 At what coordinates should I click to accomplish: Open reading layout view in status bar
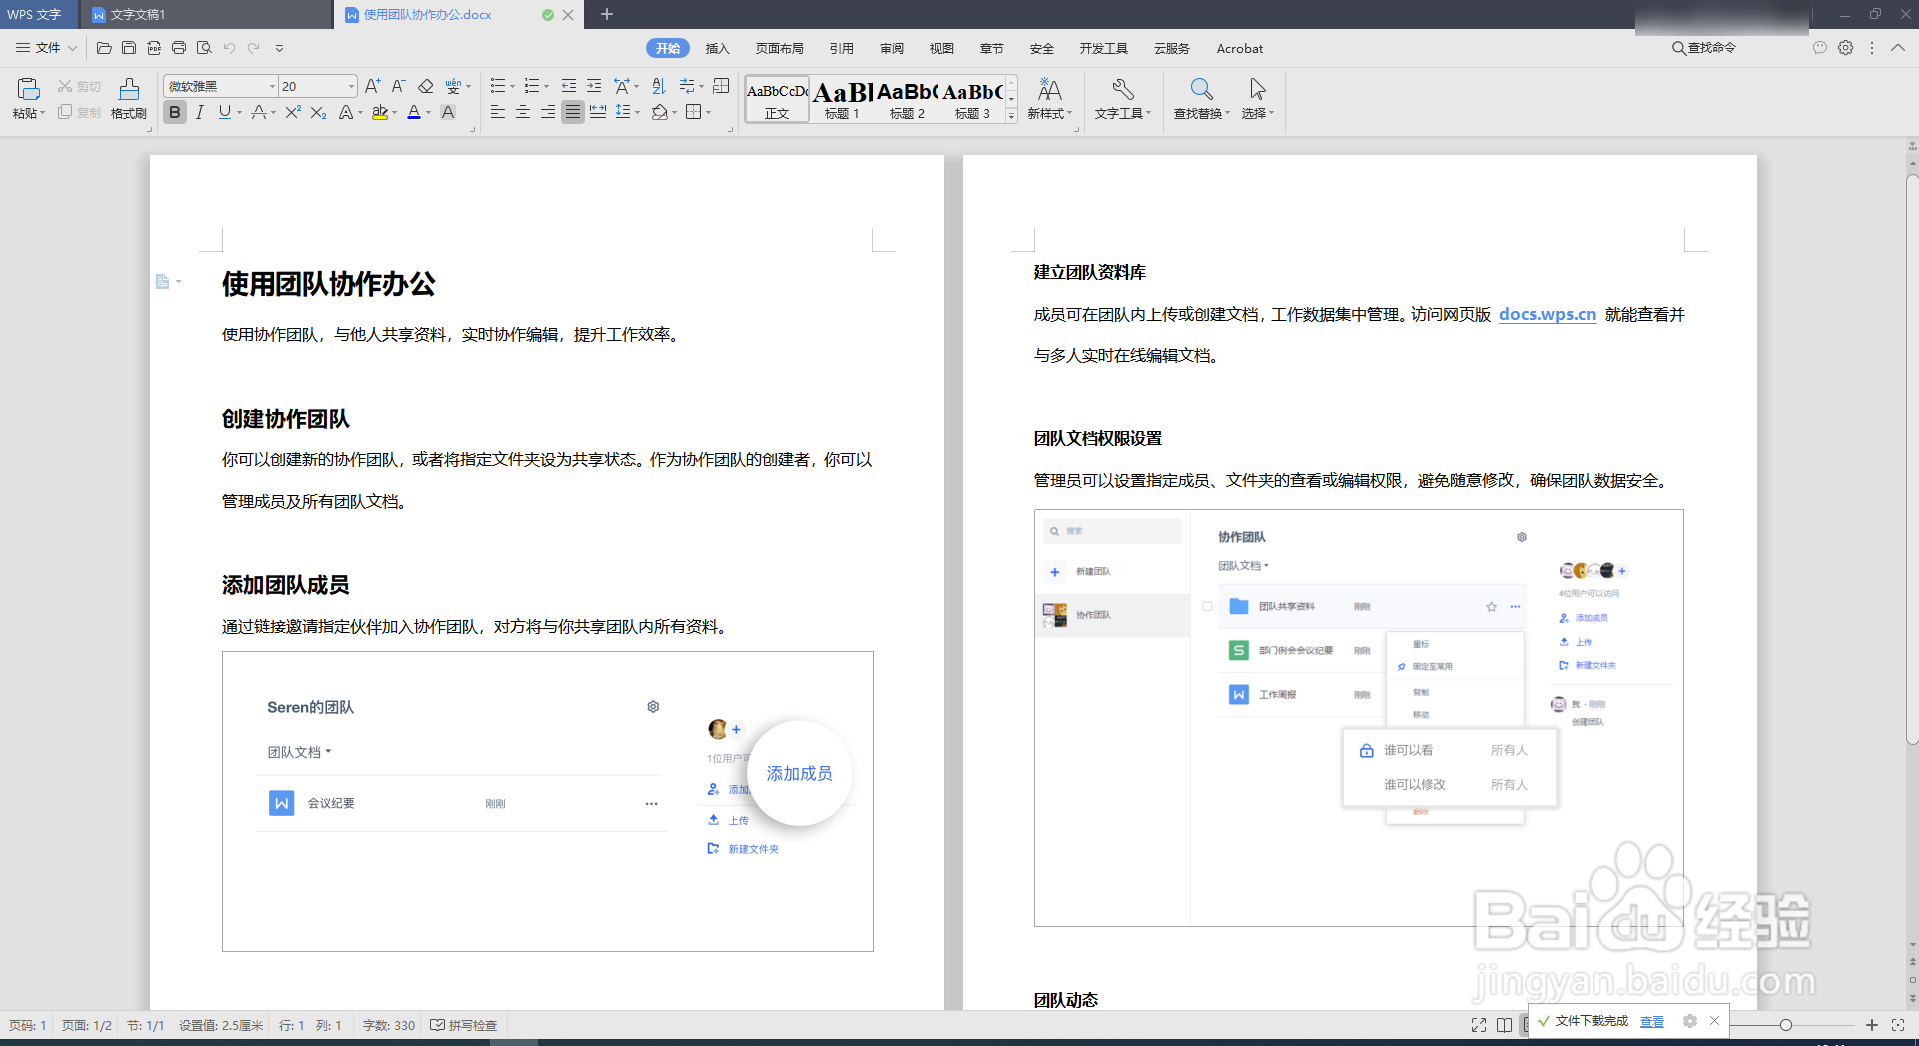[x=1504, y=1025]
